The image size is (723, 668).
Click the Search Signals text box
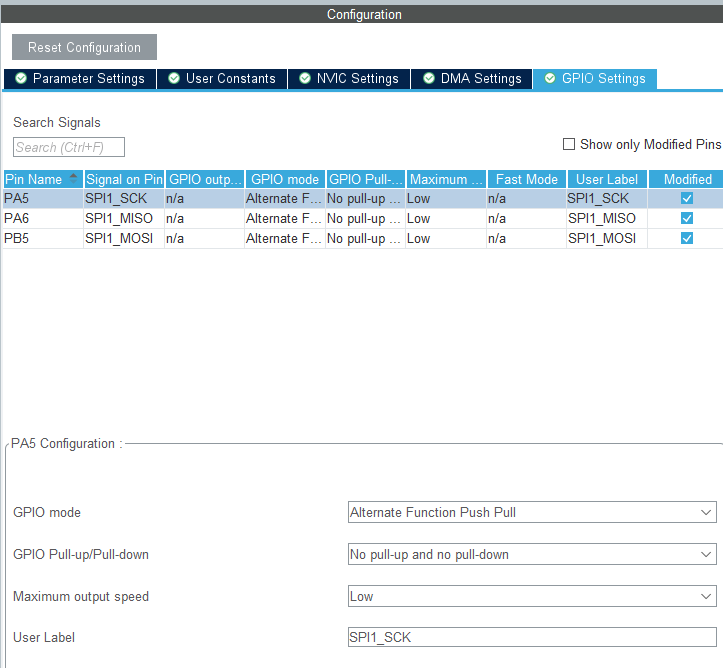pos(69,147)
